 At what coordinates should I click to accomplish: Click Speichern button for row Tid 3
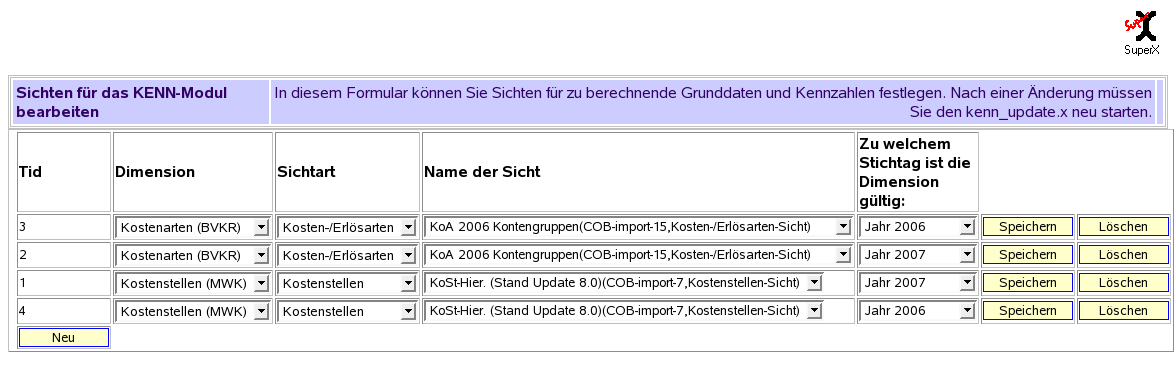pos(1028,227)
